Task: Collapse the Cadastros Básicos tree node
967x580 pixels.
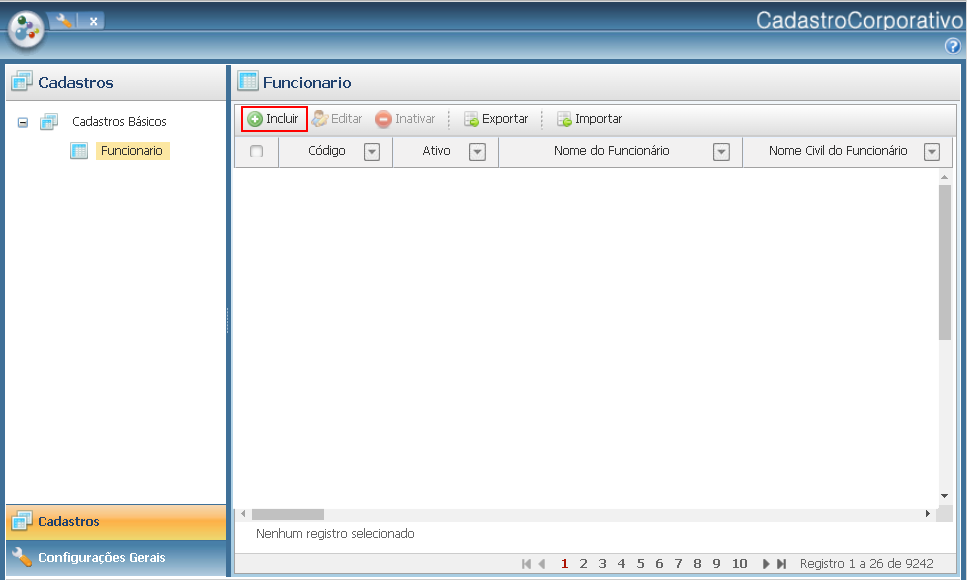Action: point(22,122)
